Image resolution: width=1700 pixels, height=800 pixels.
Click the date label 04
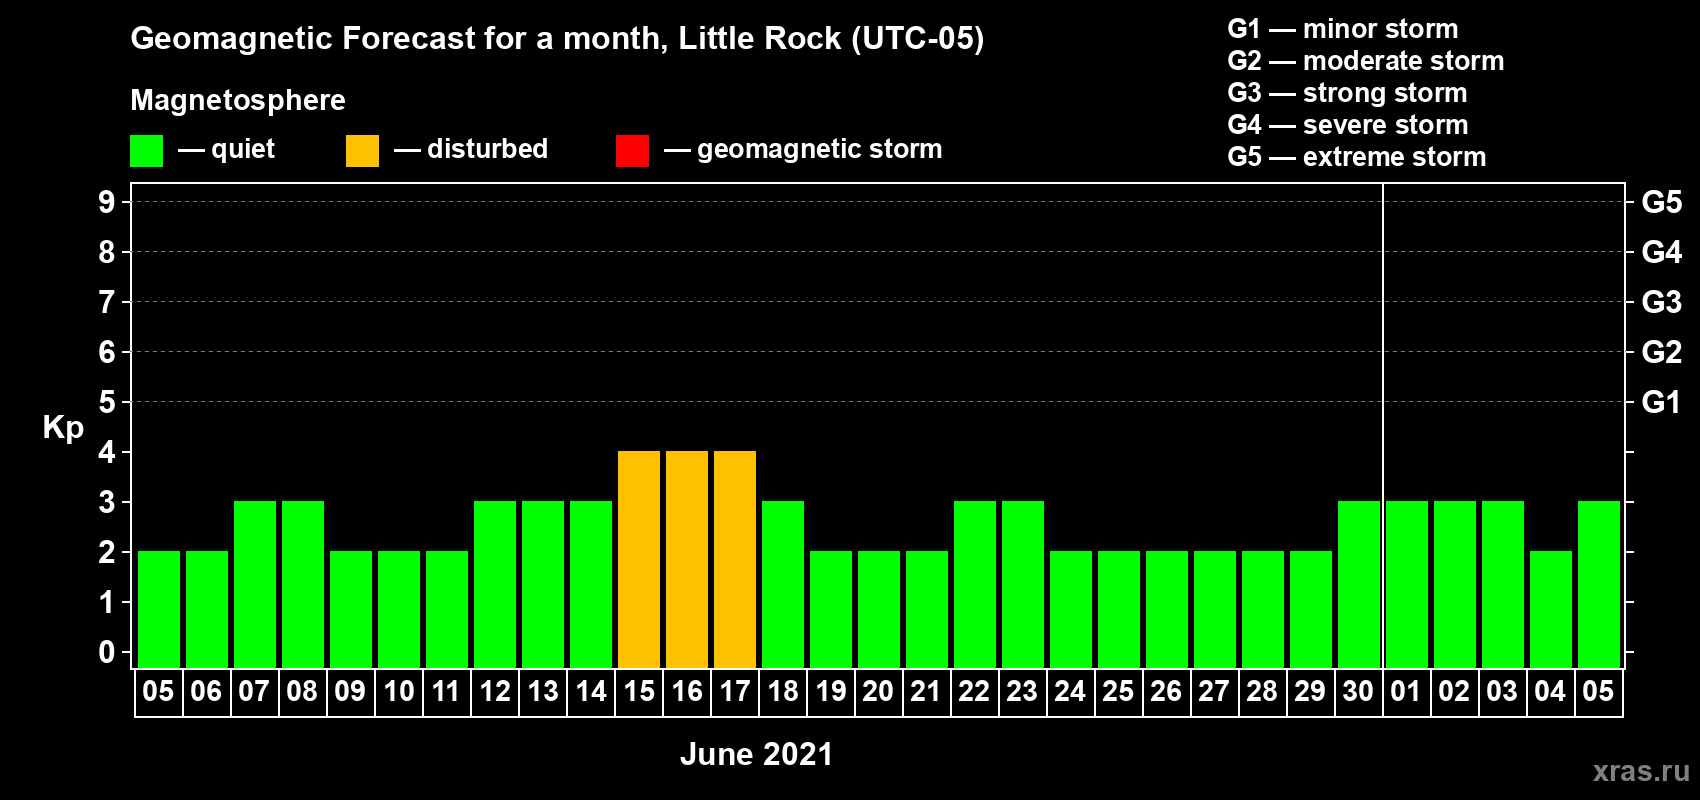pyautogui.click(x=1550, y=691)
